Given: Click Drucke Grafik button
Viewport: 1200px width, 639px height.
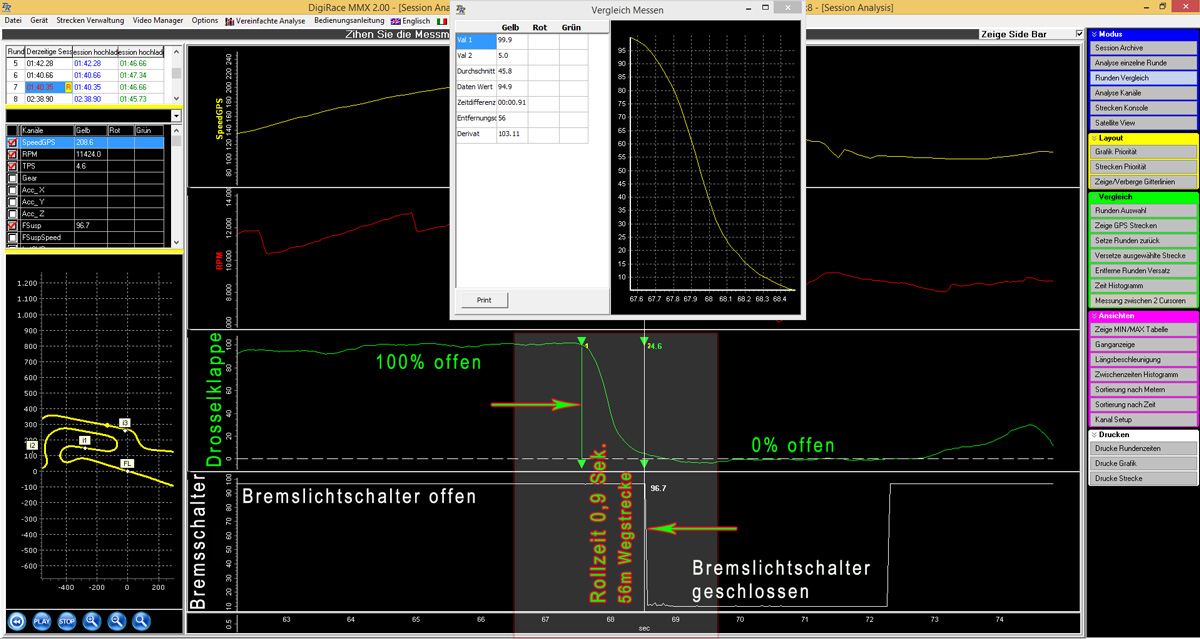Looking at the screenshot, I should pyautogui.click(x=1143, y=464).
